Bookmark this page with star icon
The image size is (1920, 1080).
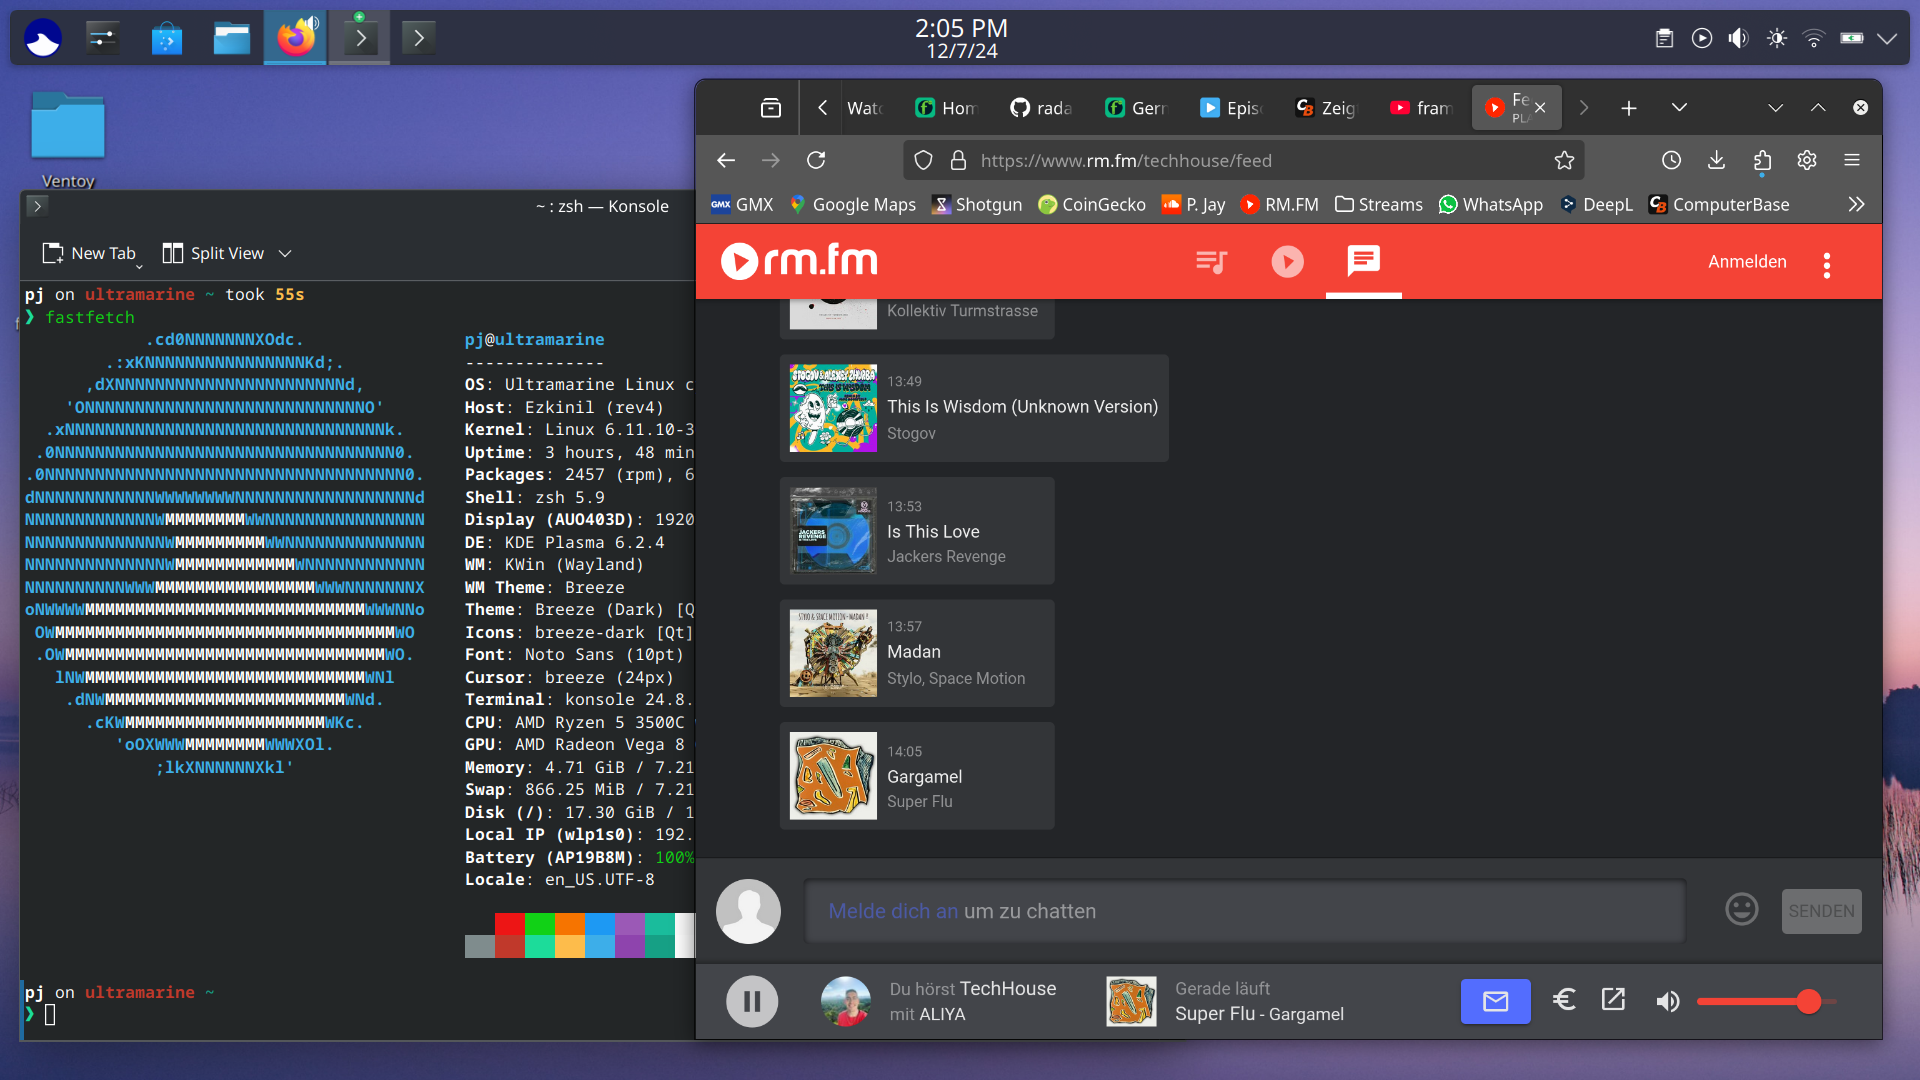pos(1564,160)
